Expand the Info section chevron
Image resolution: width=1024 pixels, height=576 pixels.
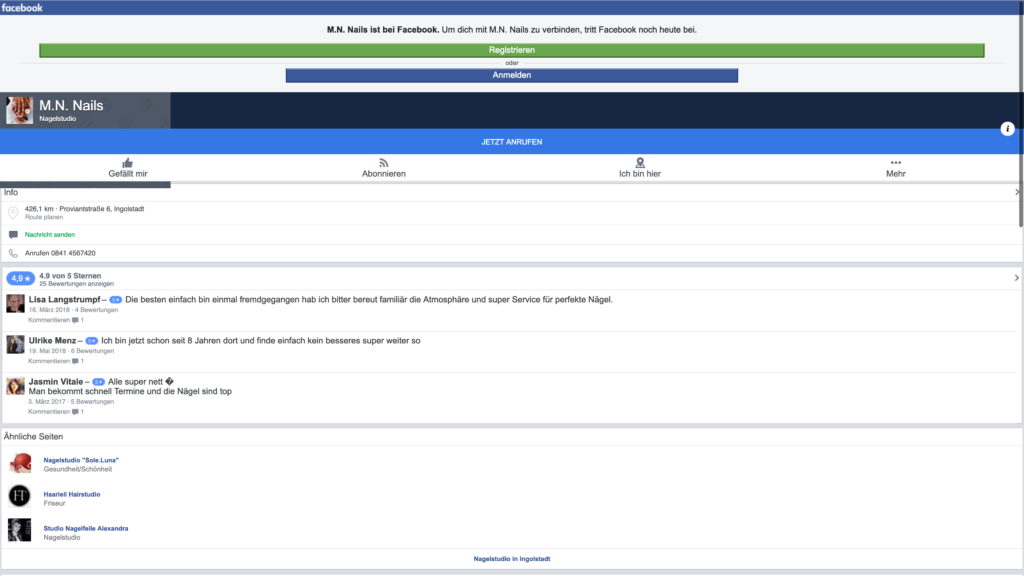1016,192
